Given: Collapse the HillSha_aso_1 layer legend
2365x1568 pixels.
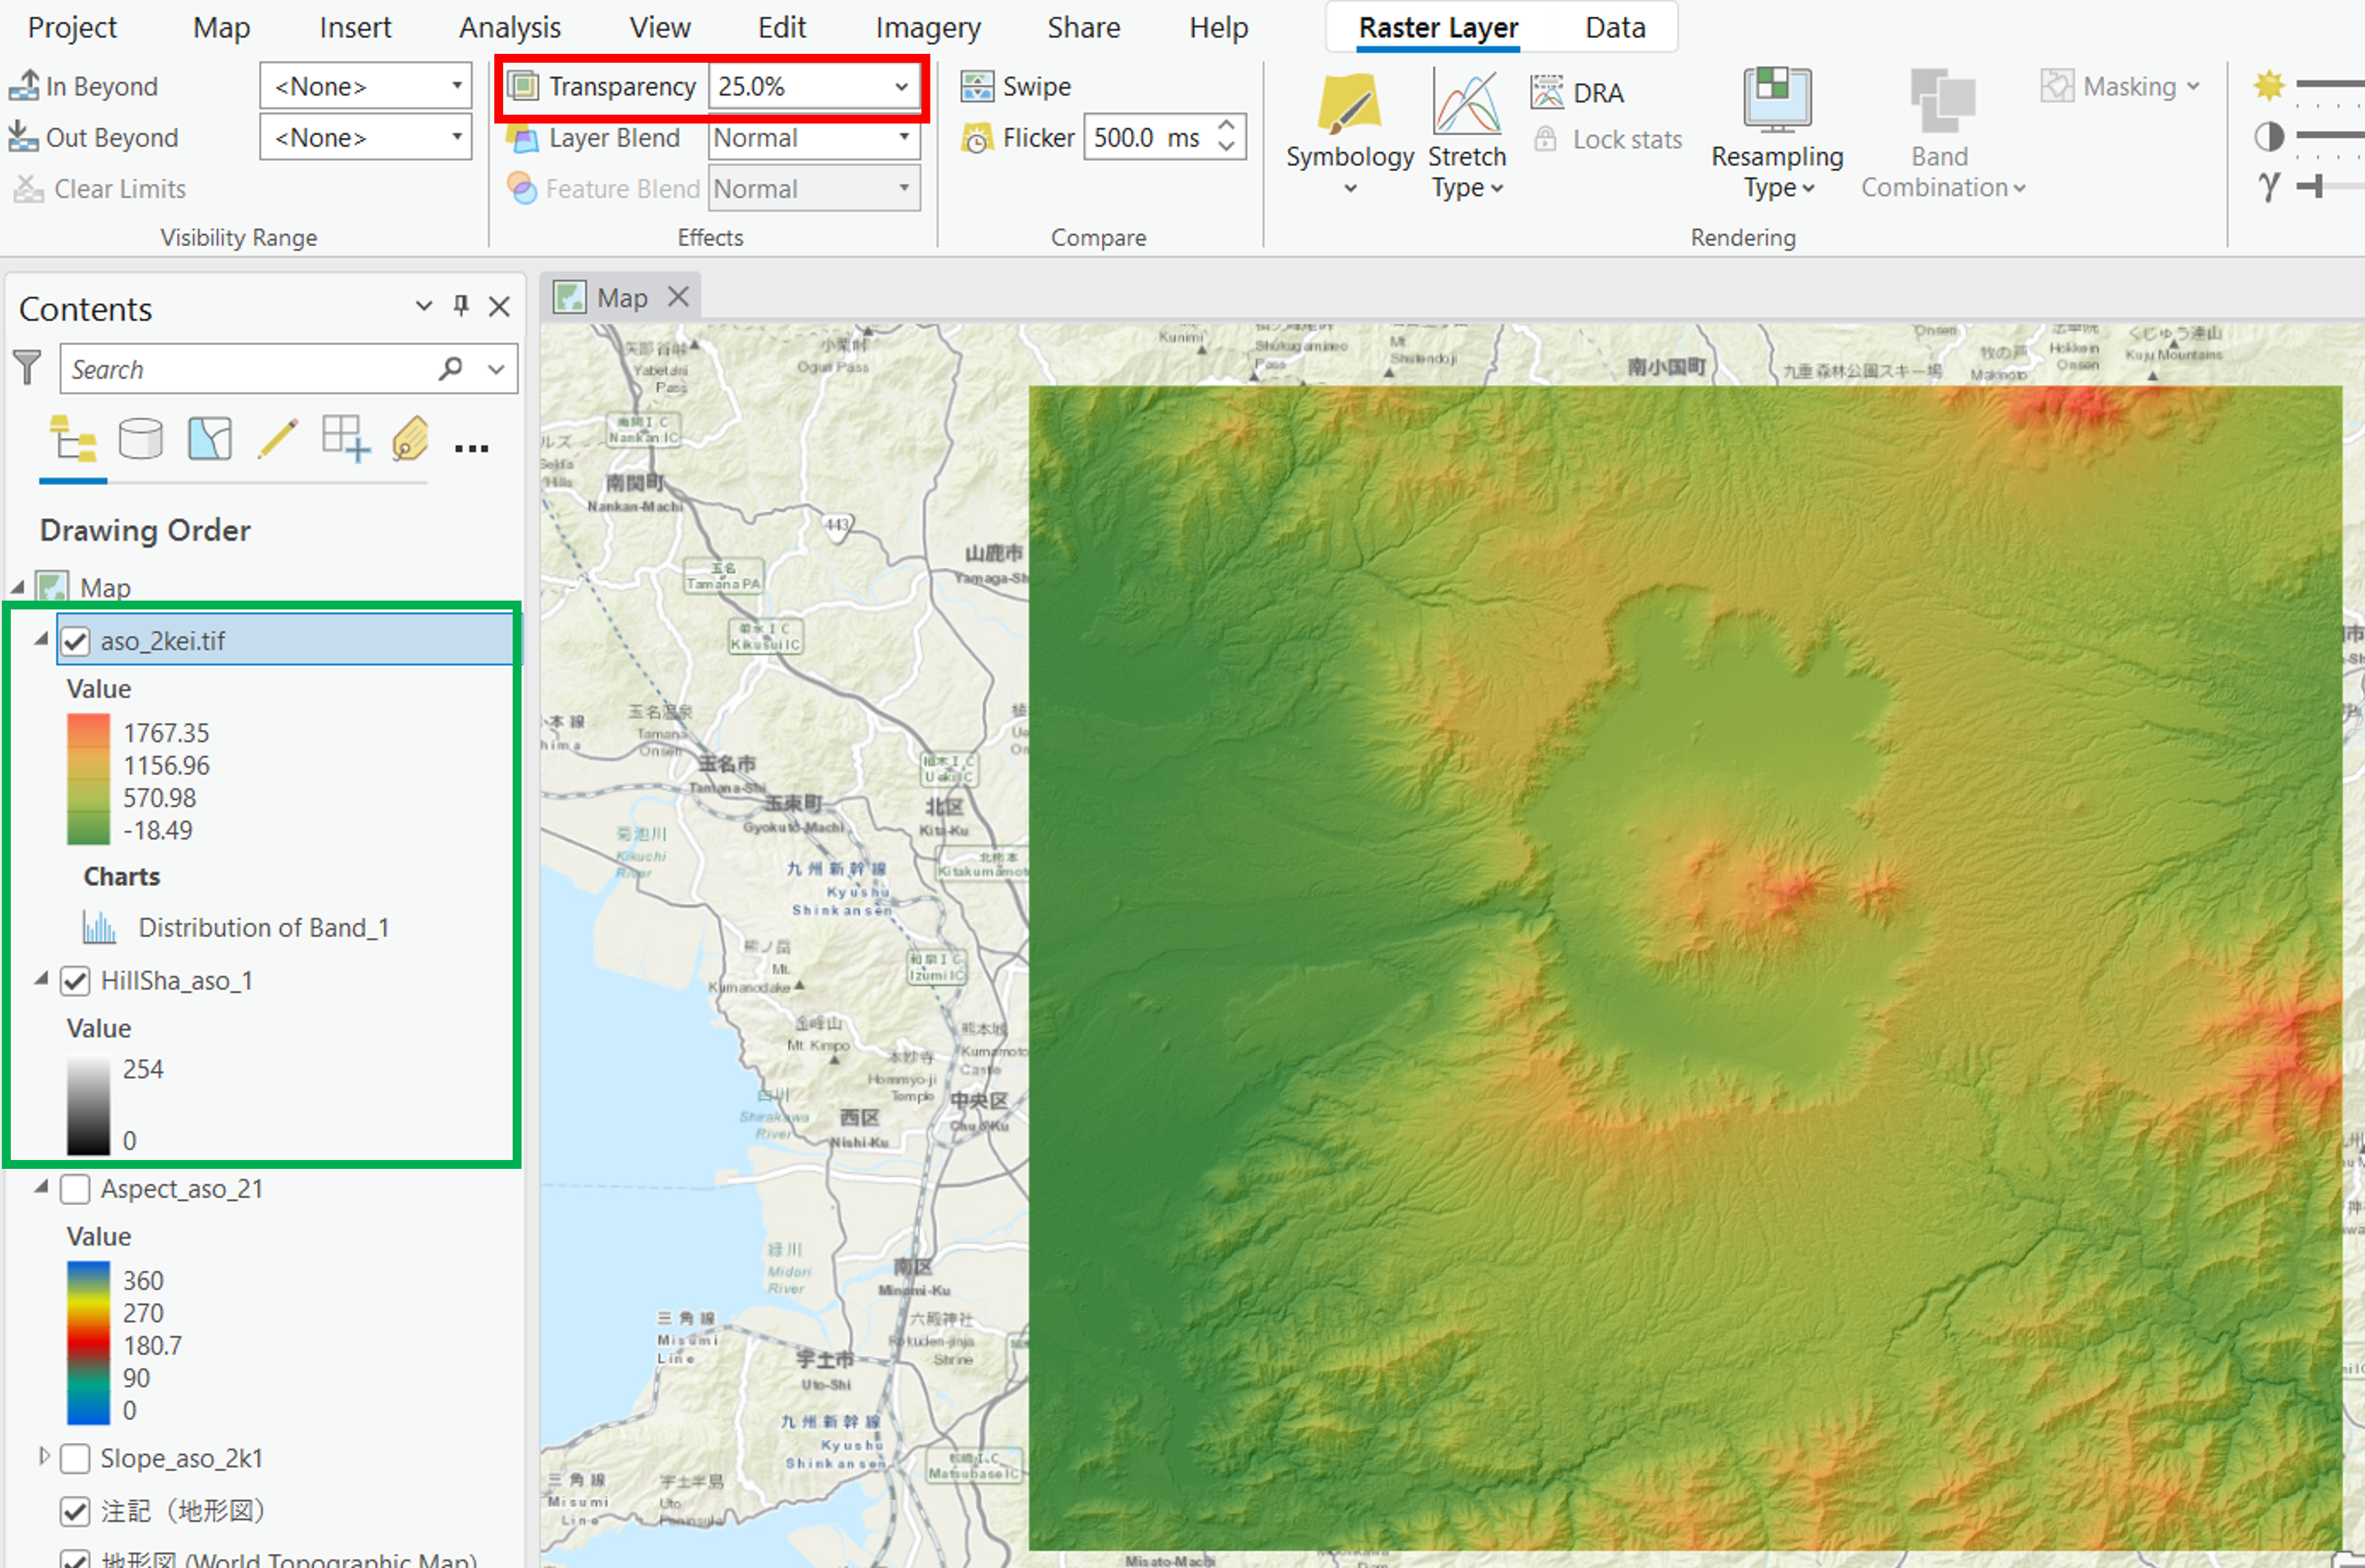Looking at the screenshot, I should point(41,979).
